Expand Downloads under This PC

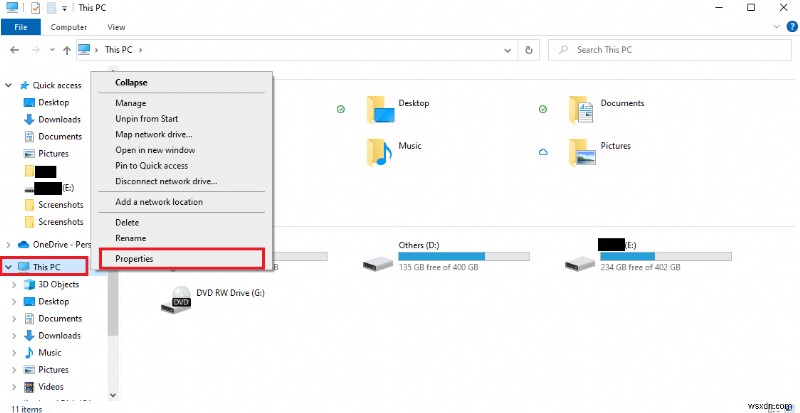[14, 336]
